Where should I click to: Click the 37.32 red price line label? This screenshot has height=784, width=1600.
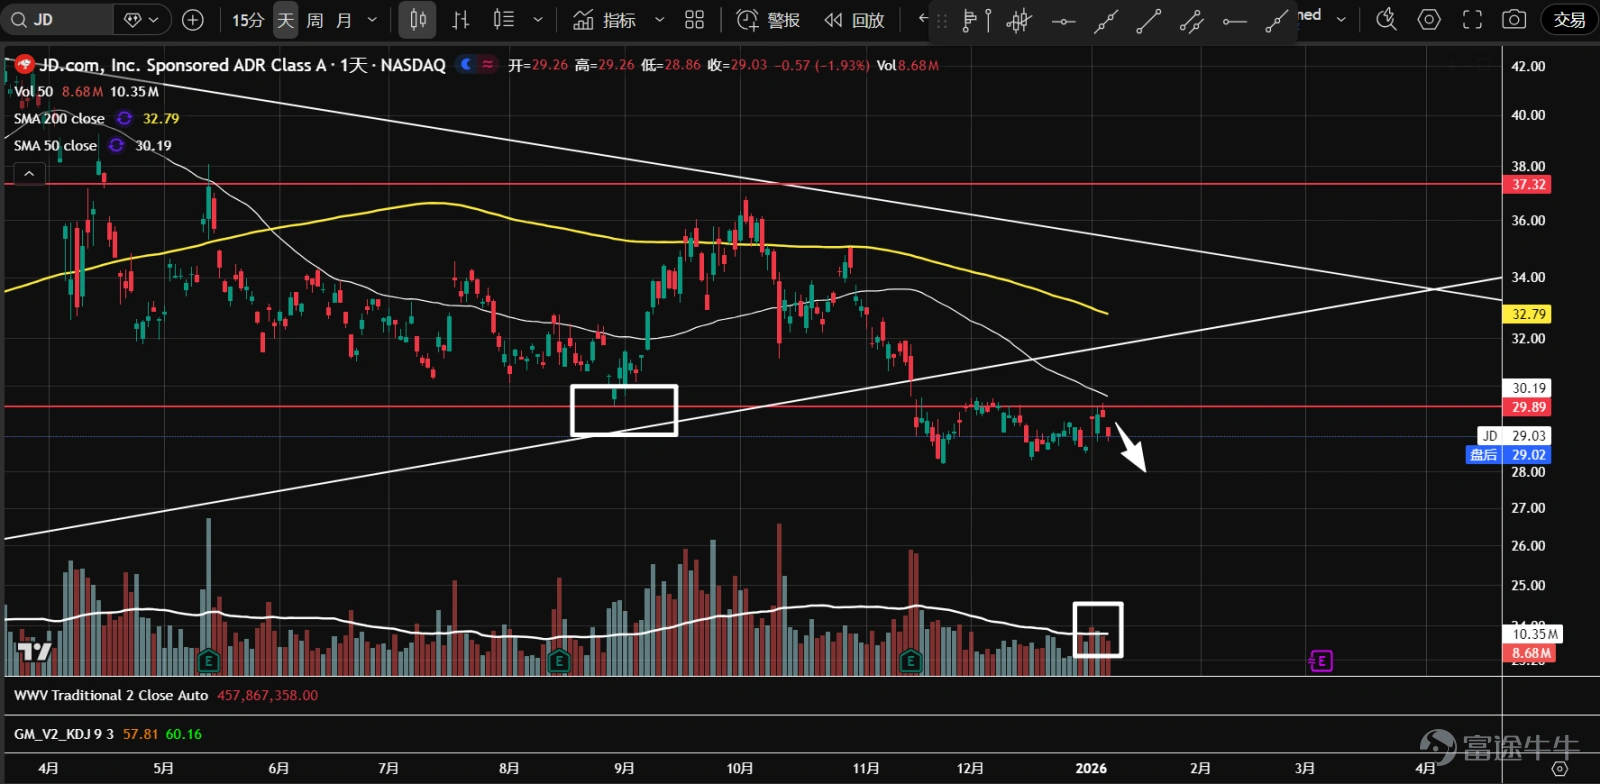click(1529, 185)
